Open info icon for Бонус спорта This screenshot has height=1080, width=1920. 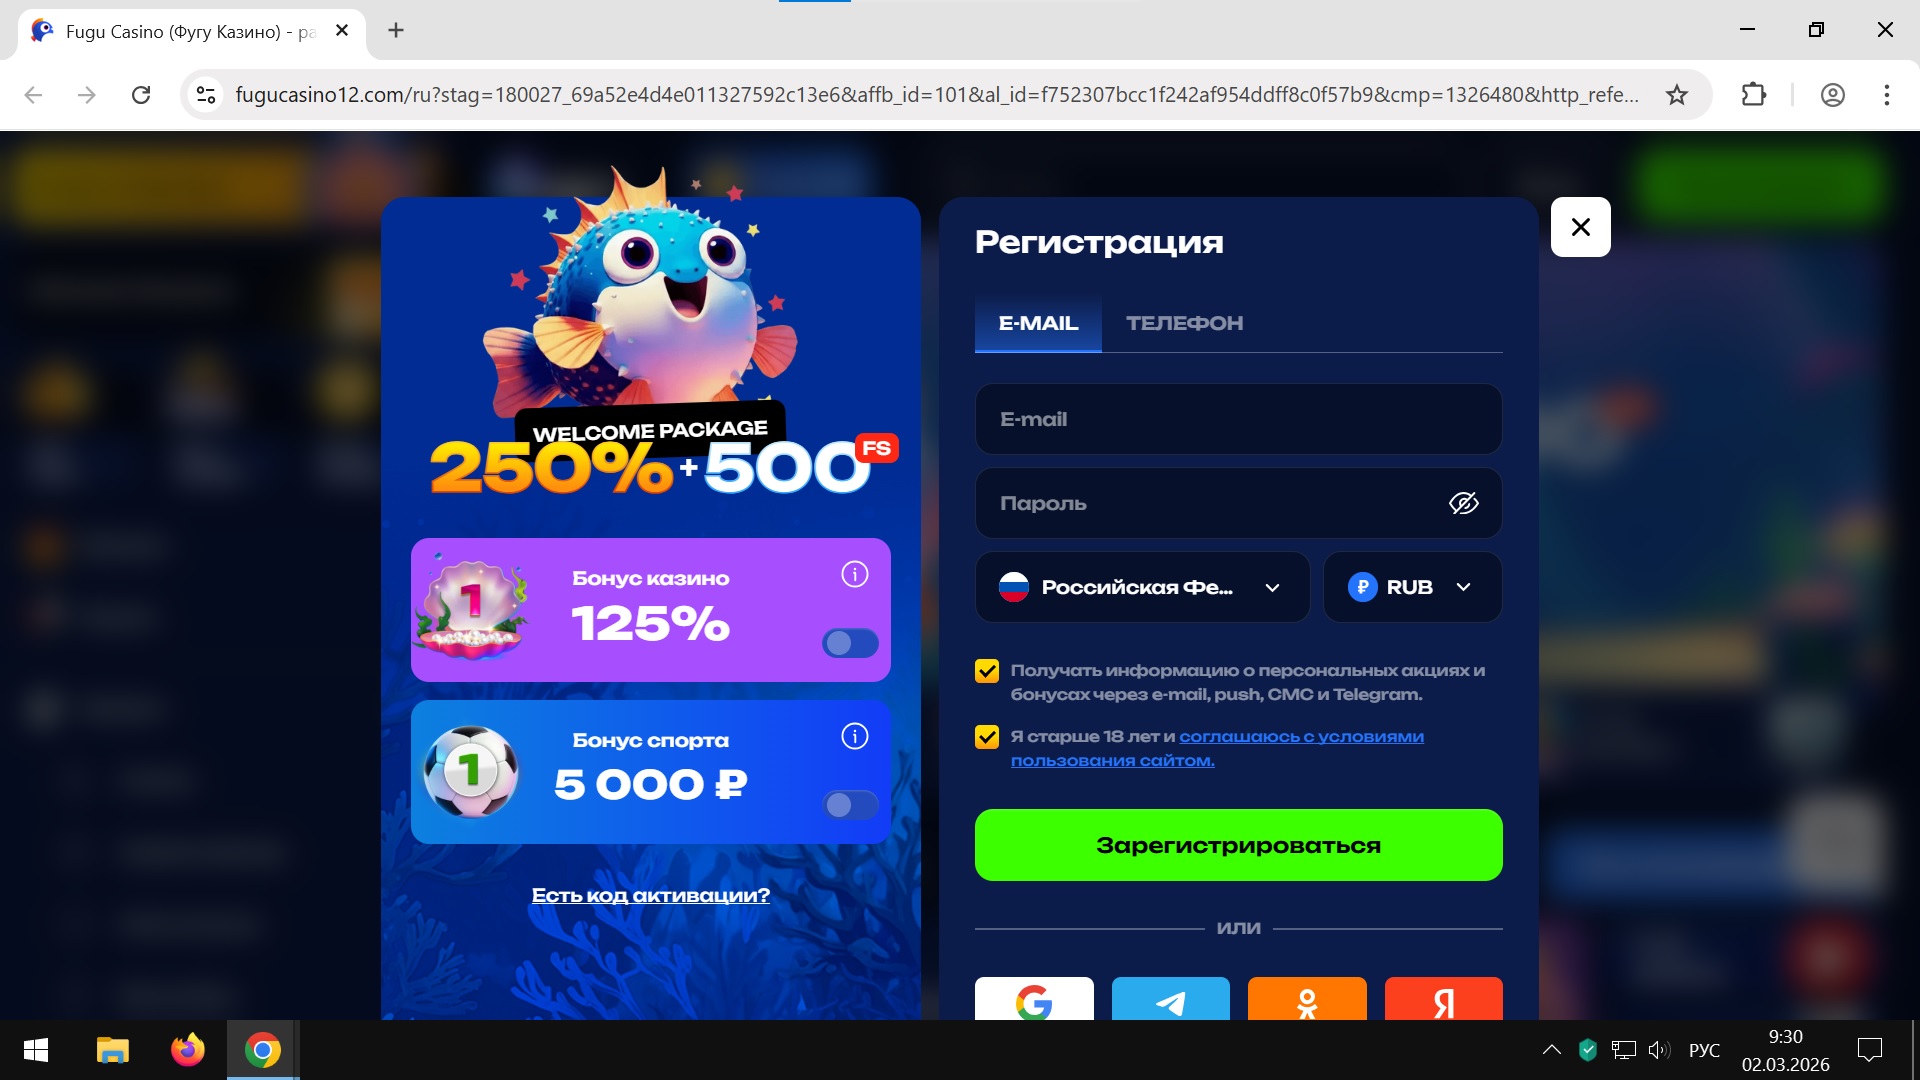click(855, 736)
